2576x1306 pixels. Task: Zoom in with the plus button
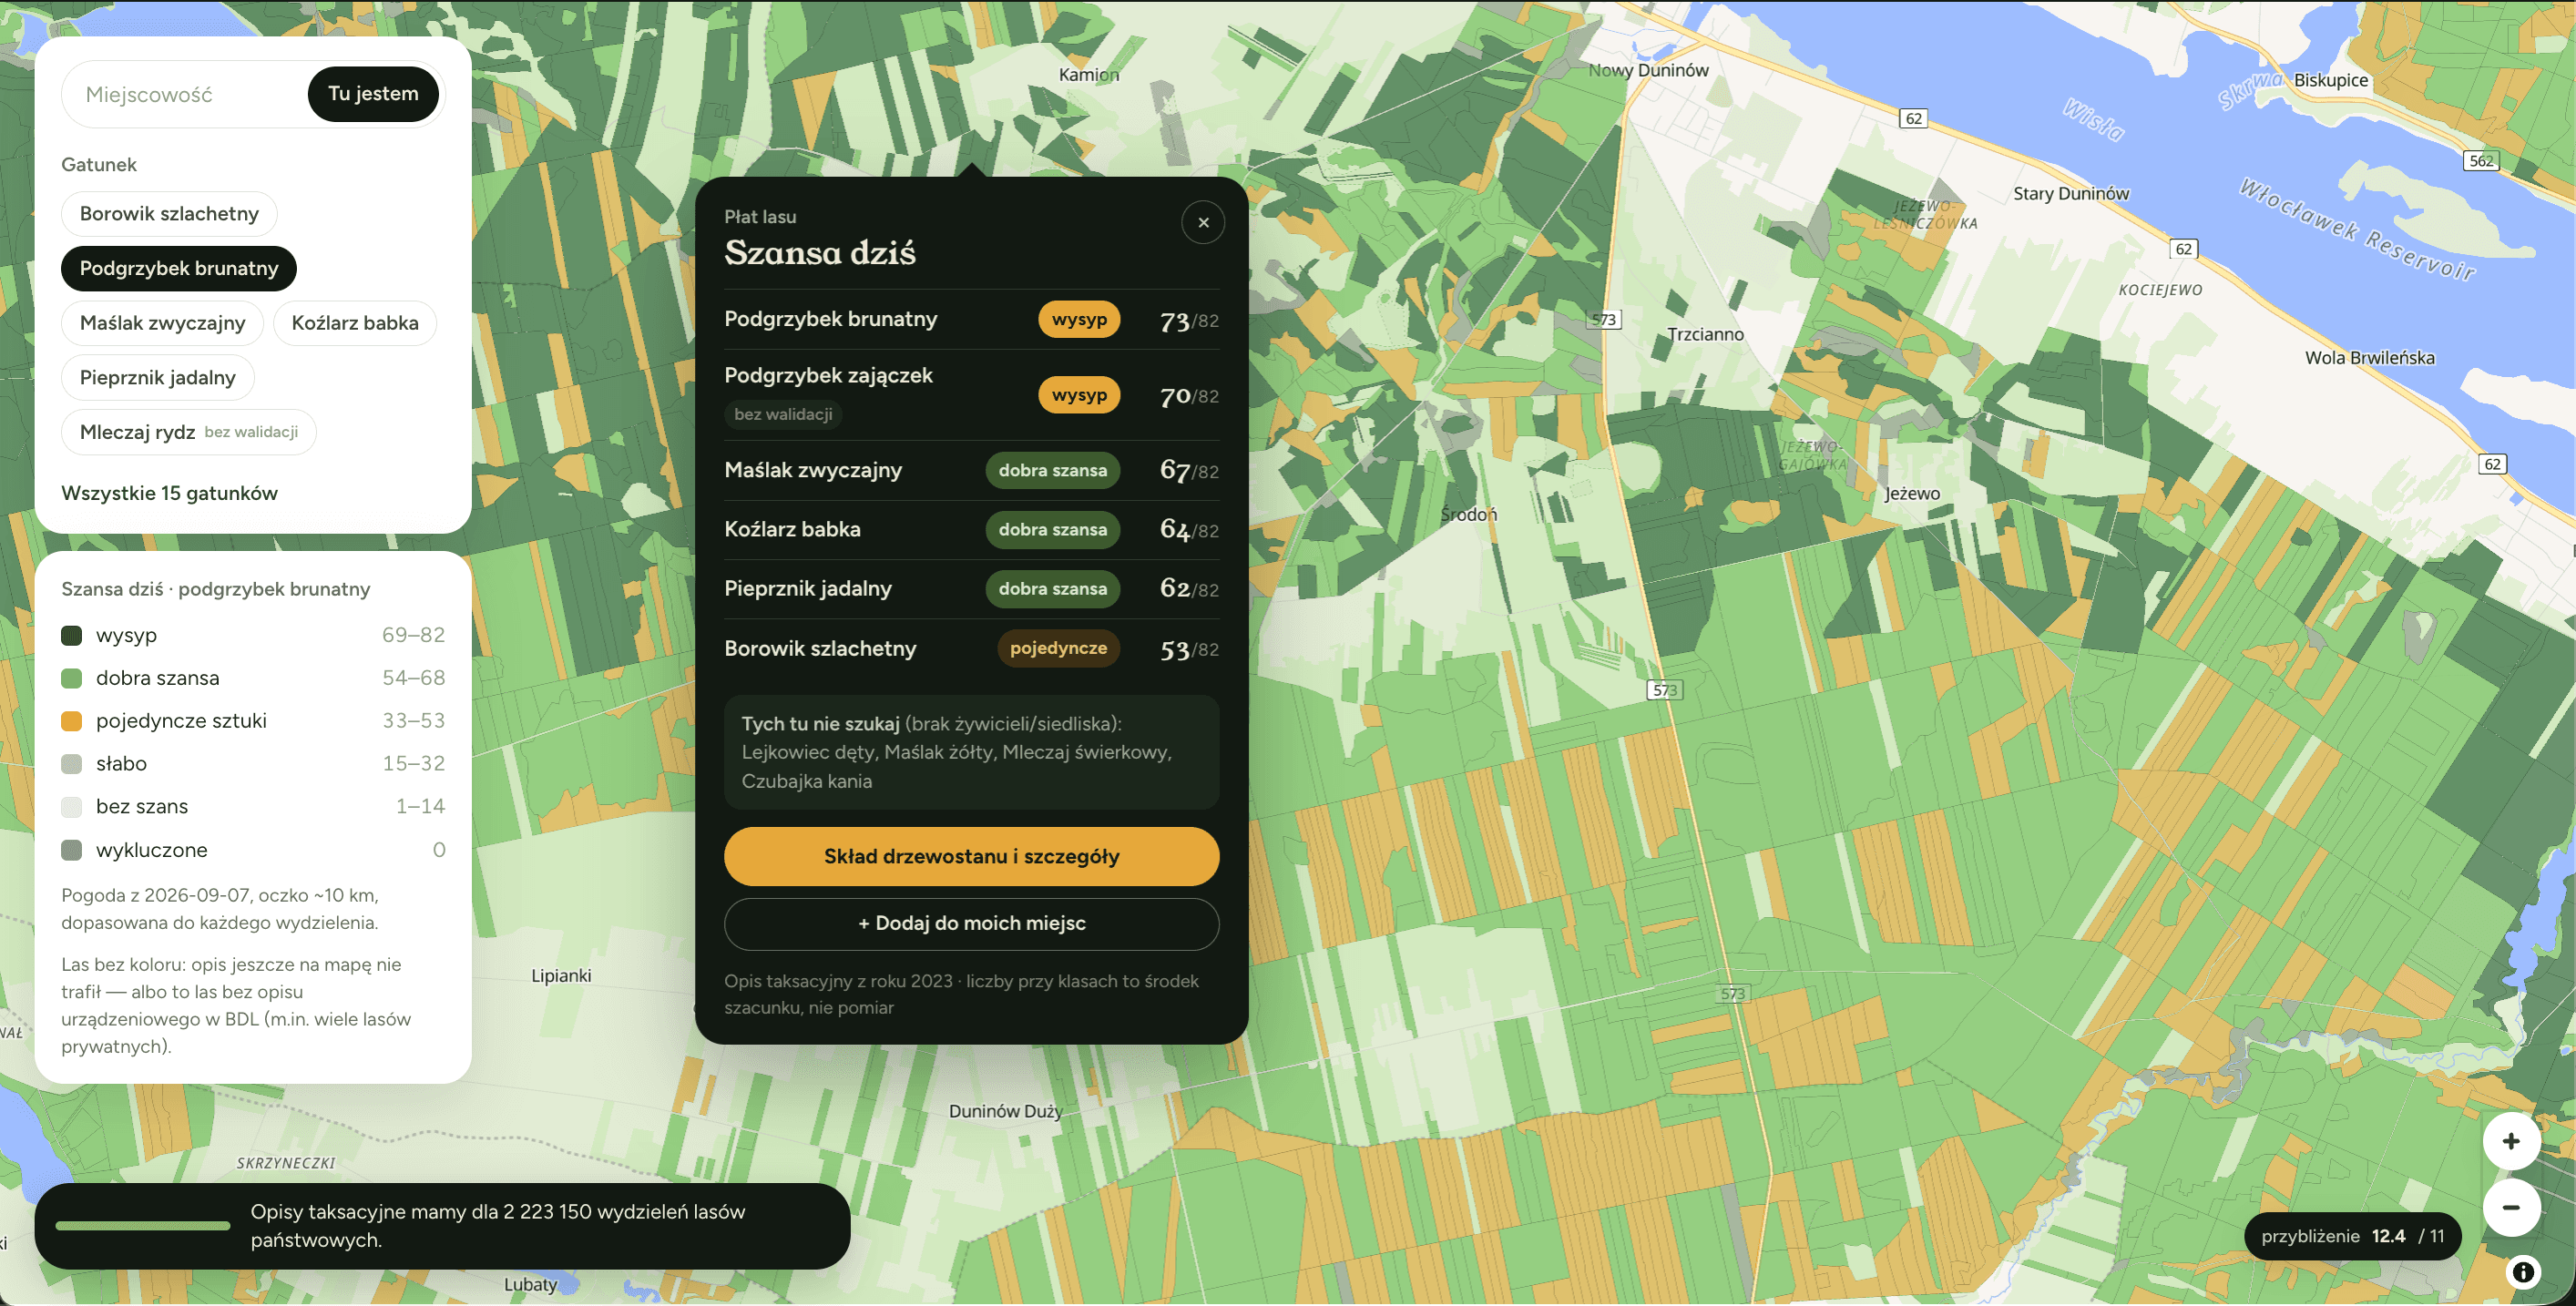[2510, 1141]
